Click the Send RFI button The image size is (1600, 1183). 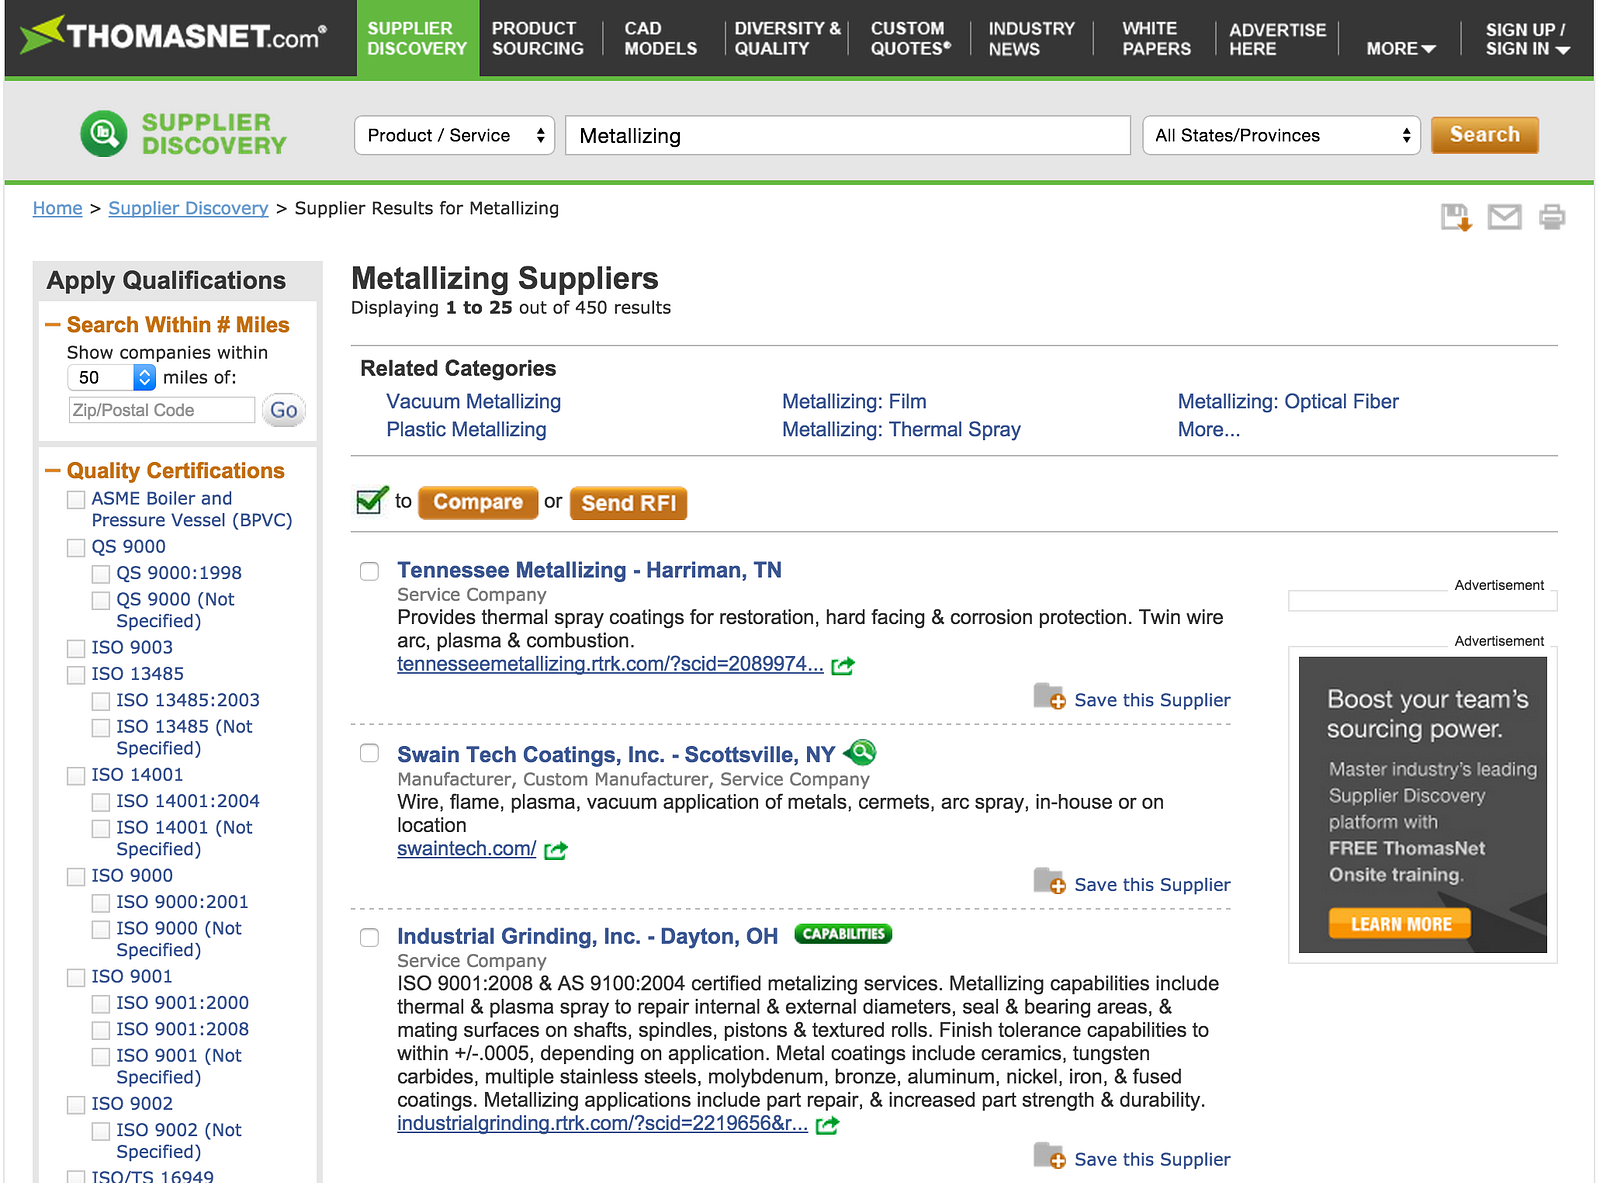[628, 503]
